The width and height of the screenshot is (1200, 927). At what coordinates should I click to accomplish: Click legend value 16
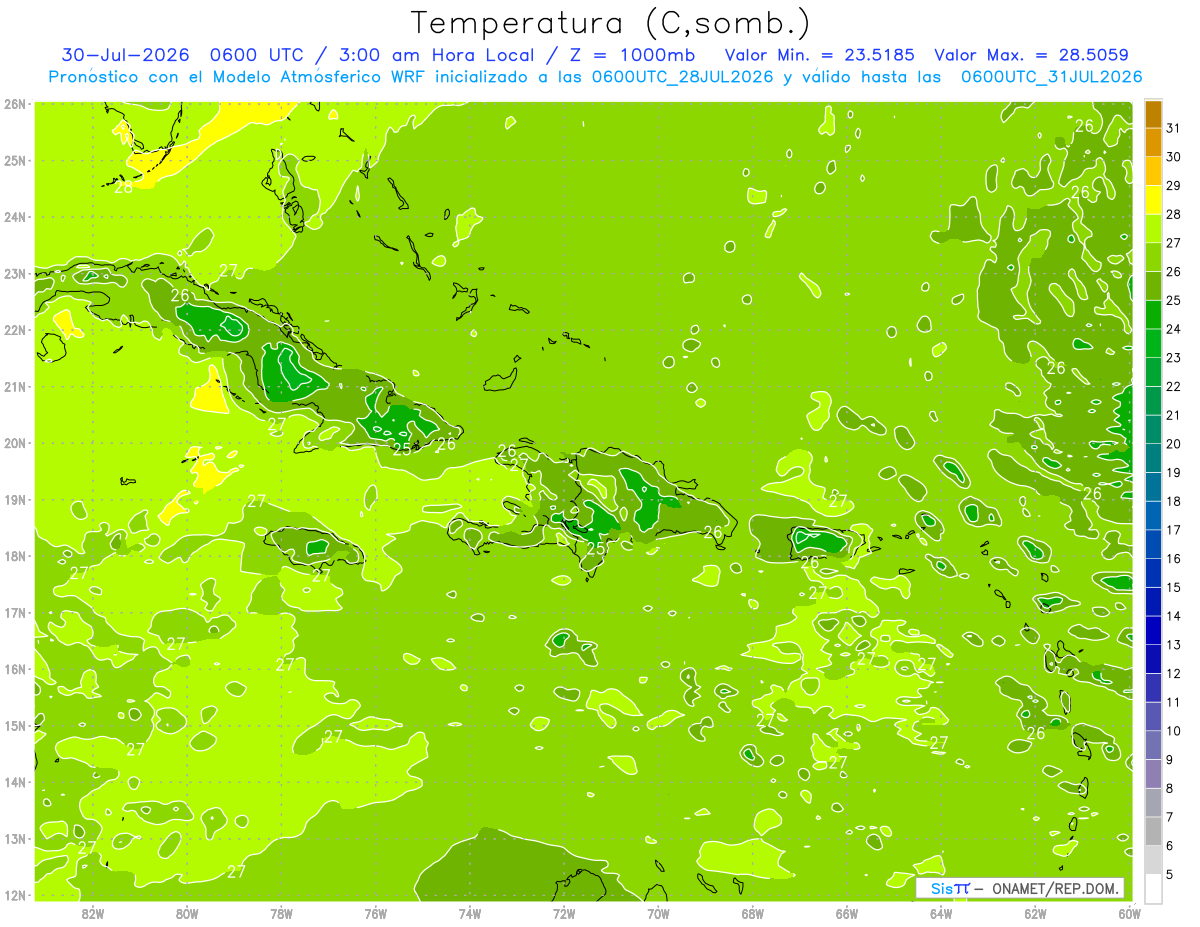pyautogui.click(x=1174, y=559)
